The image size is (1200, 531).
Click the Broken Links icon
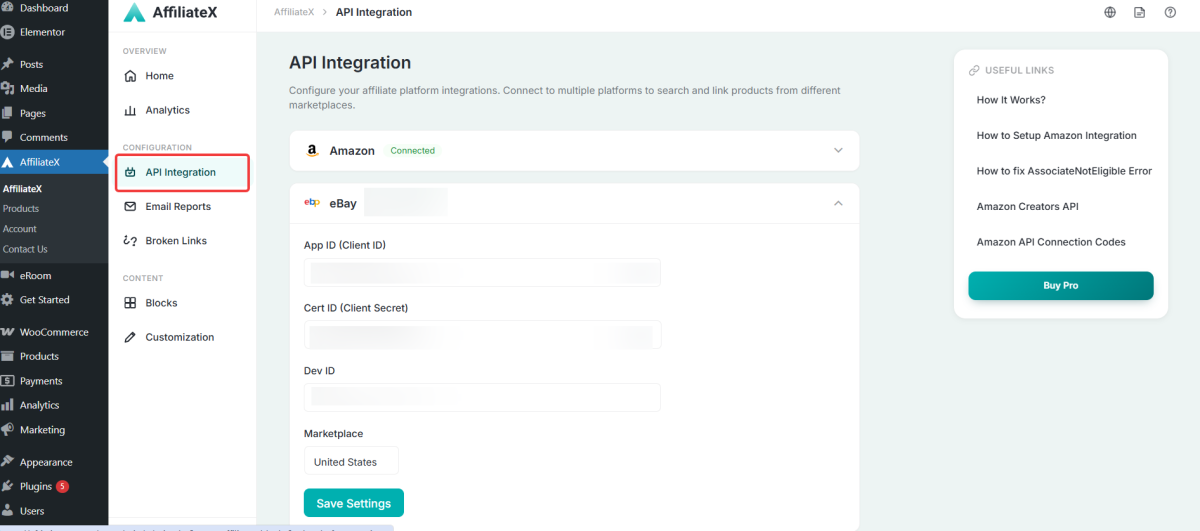pyautogui.click(x=130, y=241)
